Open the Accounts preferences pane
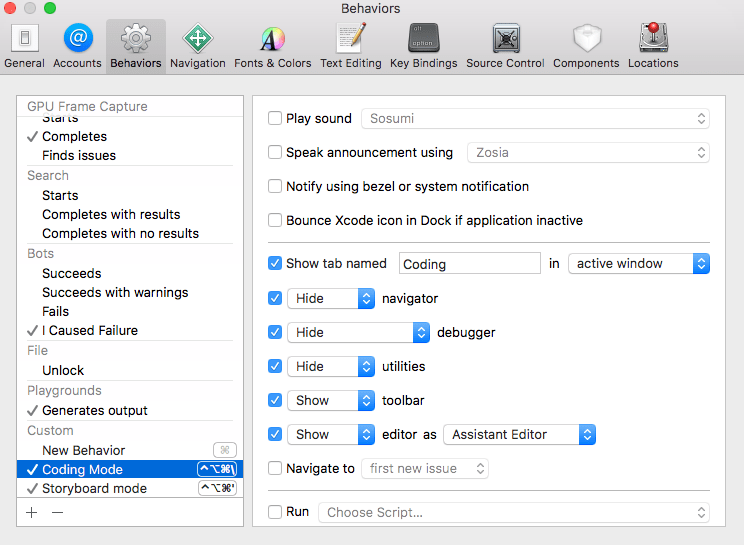744x545 pixels. click(x=77, y=46)
